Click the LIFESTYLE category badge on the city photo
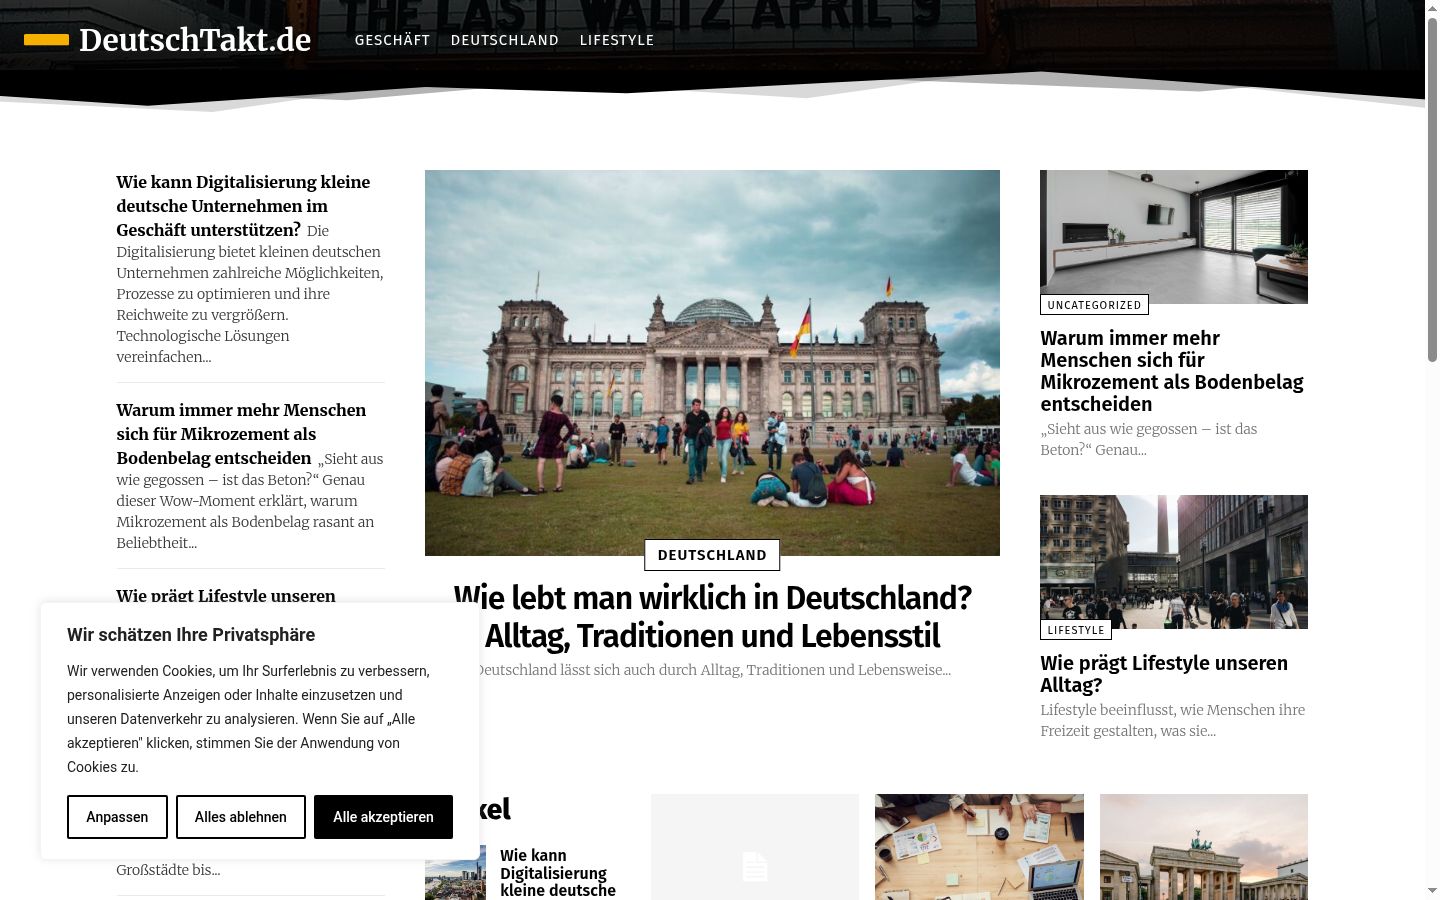Viewport: 1440px width, 900px height. (x=1076, y=630)
